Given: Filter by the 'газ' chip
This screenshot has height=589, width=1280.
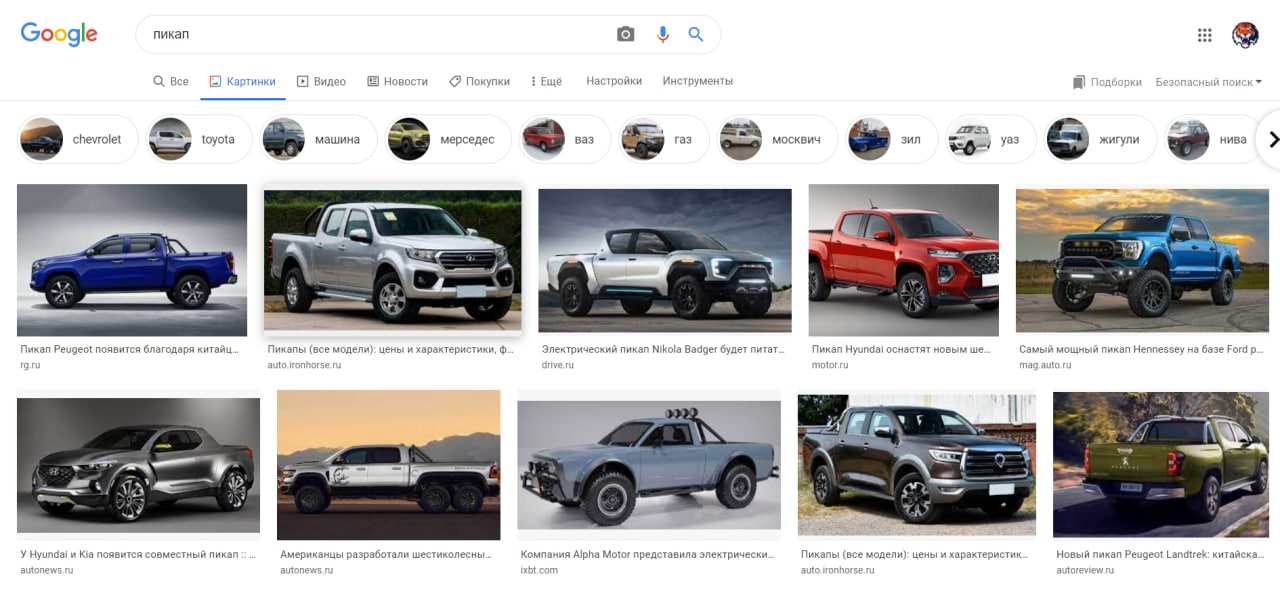Looking at the screenshot, I should click(x=664, y=139).
